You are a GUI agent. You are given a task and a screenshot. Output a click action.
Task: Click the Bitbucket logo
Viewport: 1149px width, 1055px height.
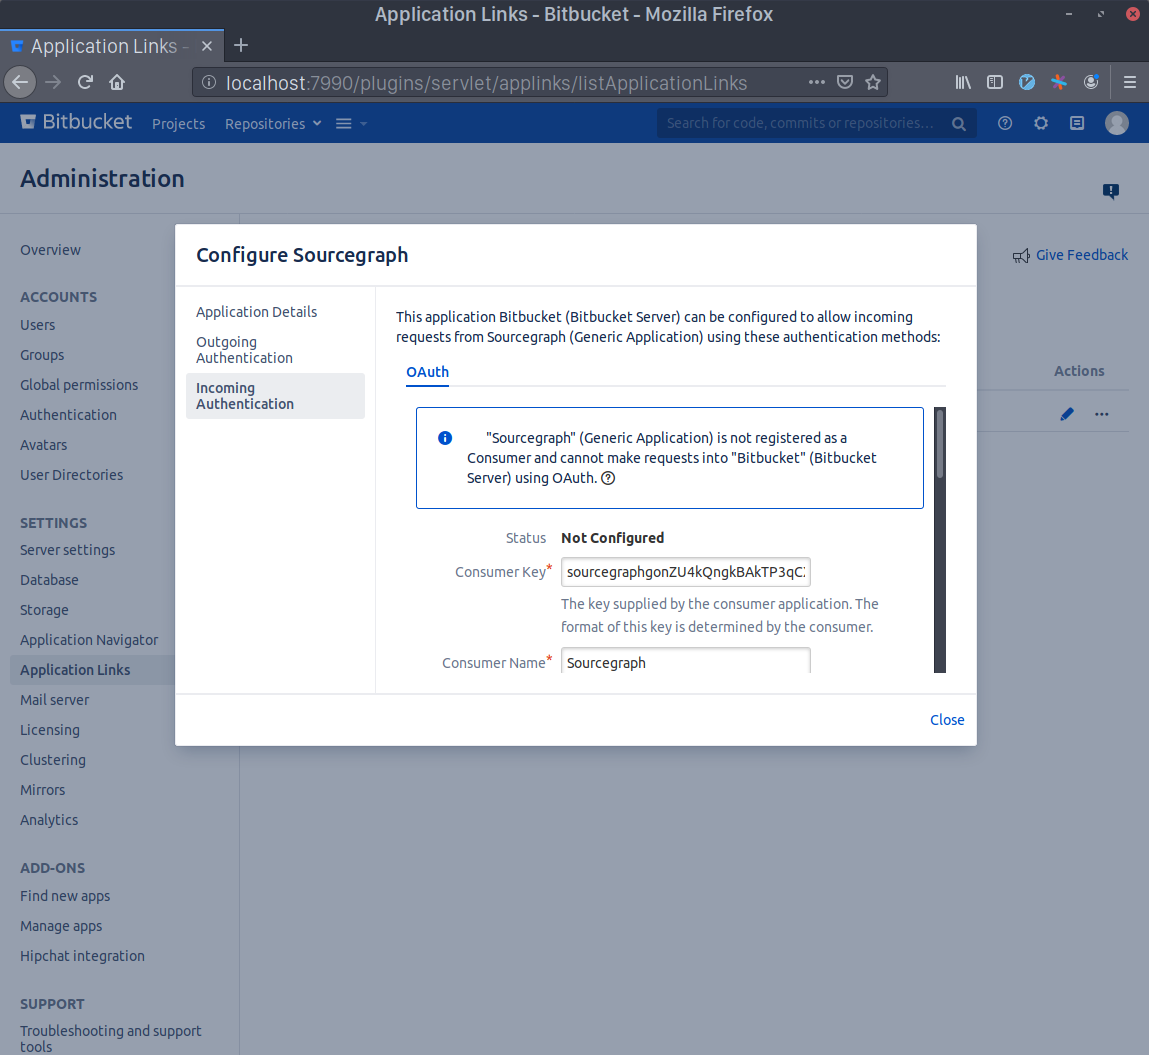76,122
